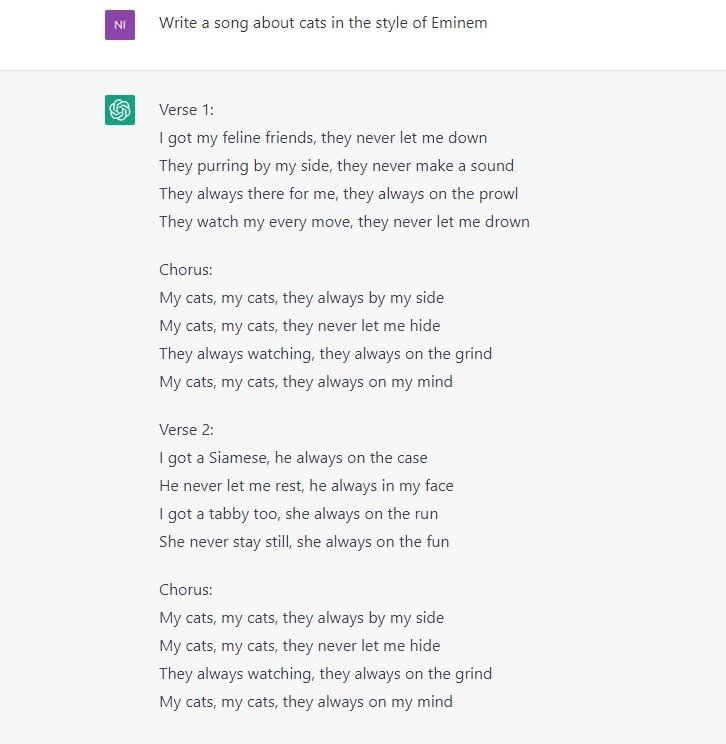
Task: Click the line "She never stay still"
Action: point(304,542)
